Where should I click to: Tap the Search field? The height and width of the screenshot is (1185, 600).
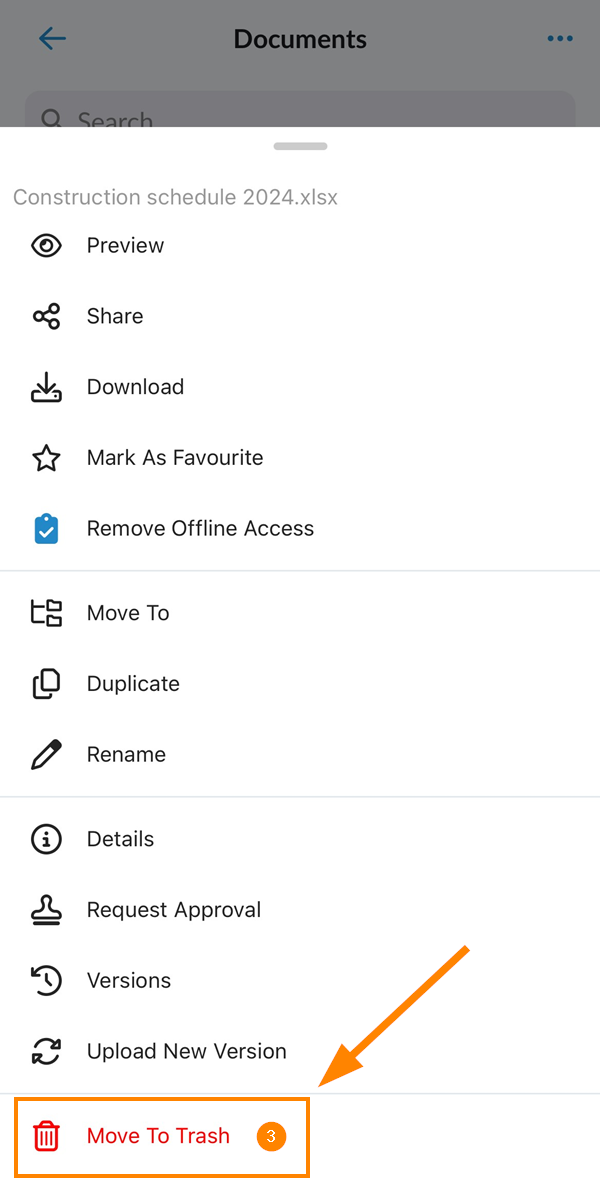coord(301,110)
